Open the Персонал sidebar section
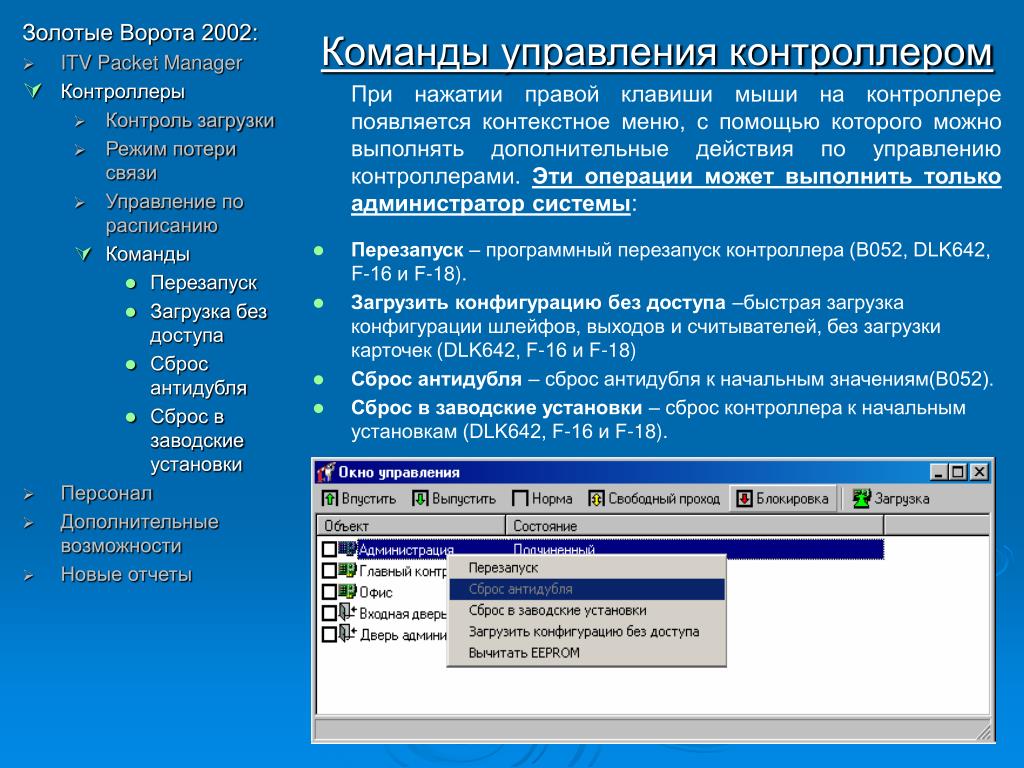 click(x=106, y=493)
